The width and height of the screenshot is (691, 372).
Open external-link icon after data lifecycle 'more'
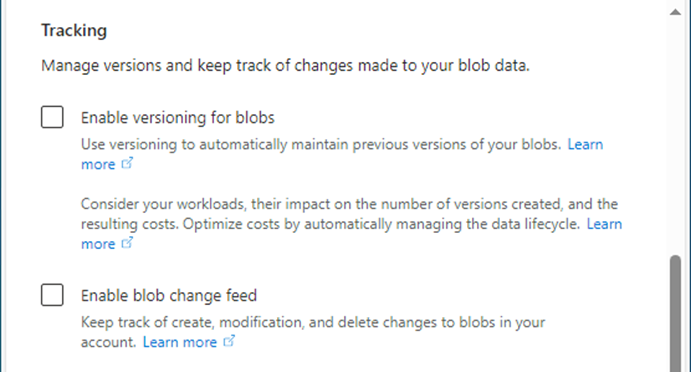(127, 243)
